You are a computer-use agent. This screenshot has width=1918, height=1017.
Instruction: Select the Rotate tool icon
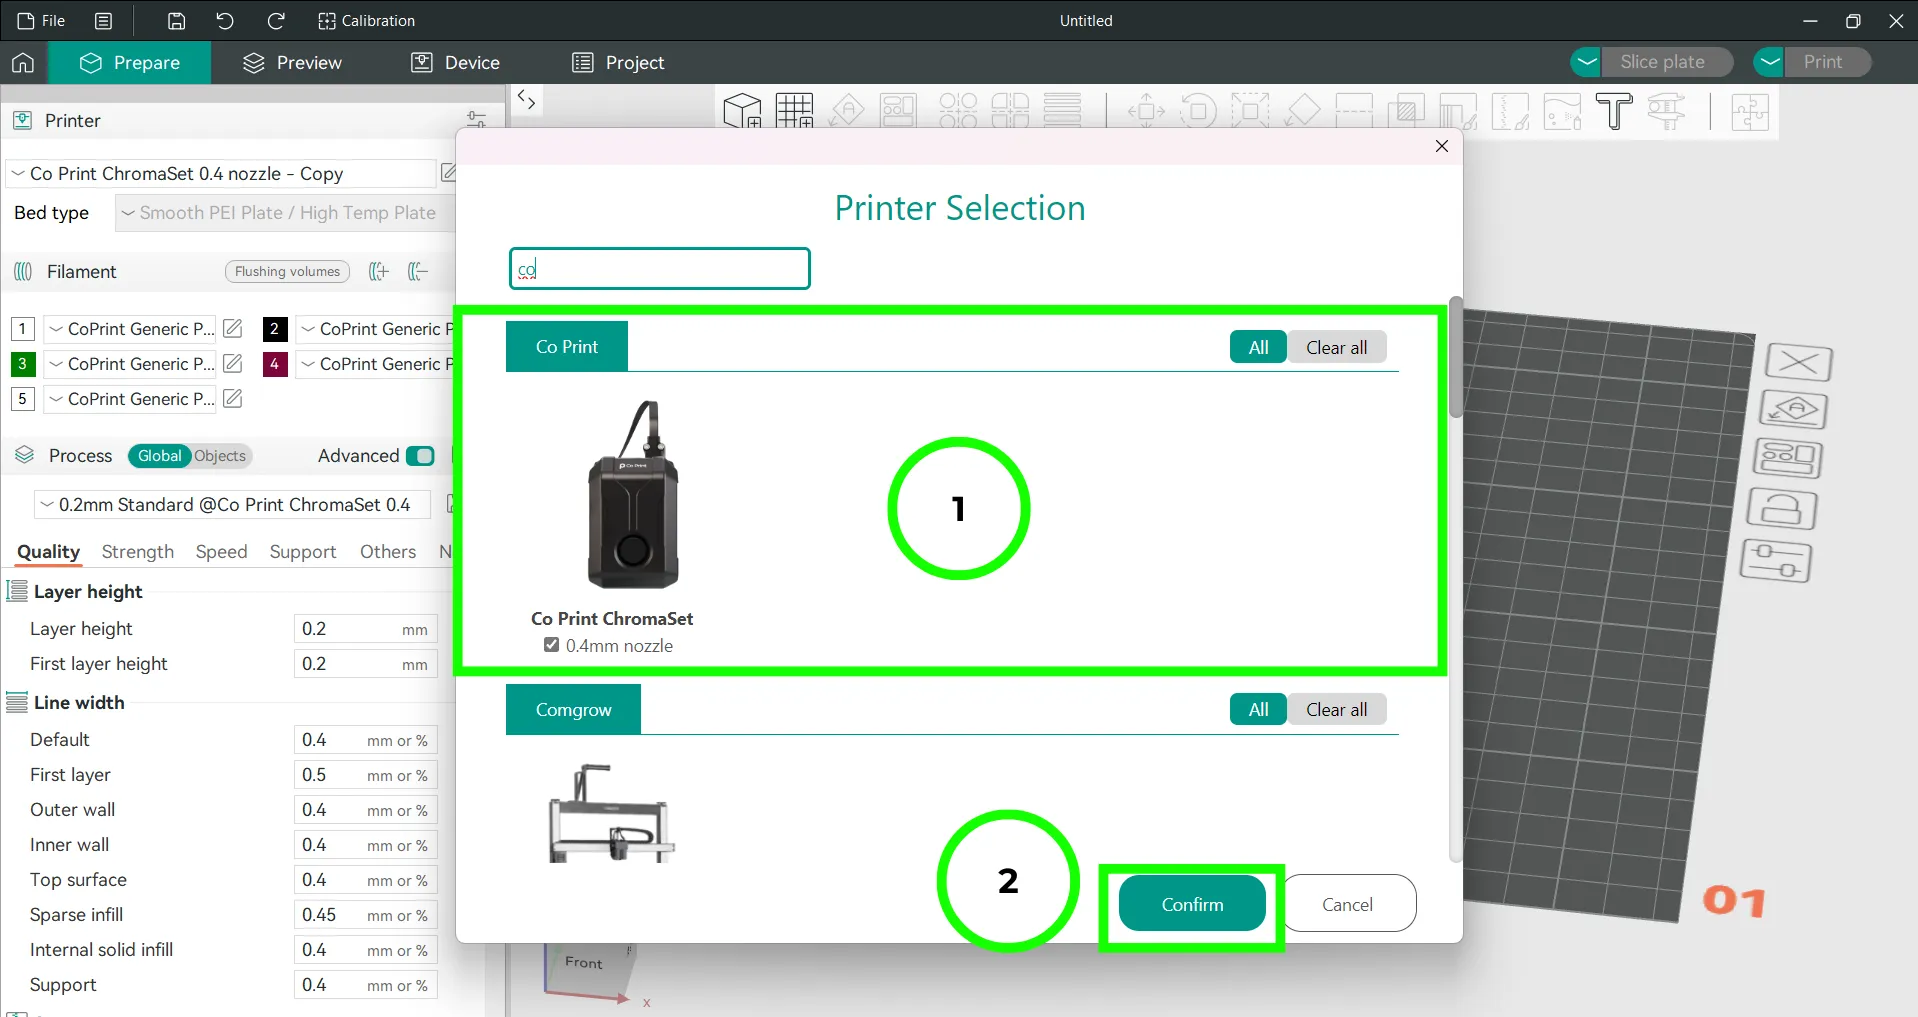1198,110
